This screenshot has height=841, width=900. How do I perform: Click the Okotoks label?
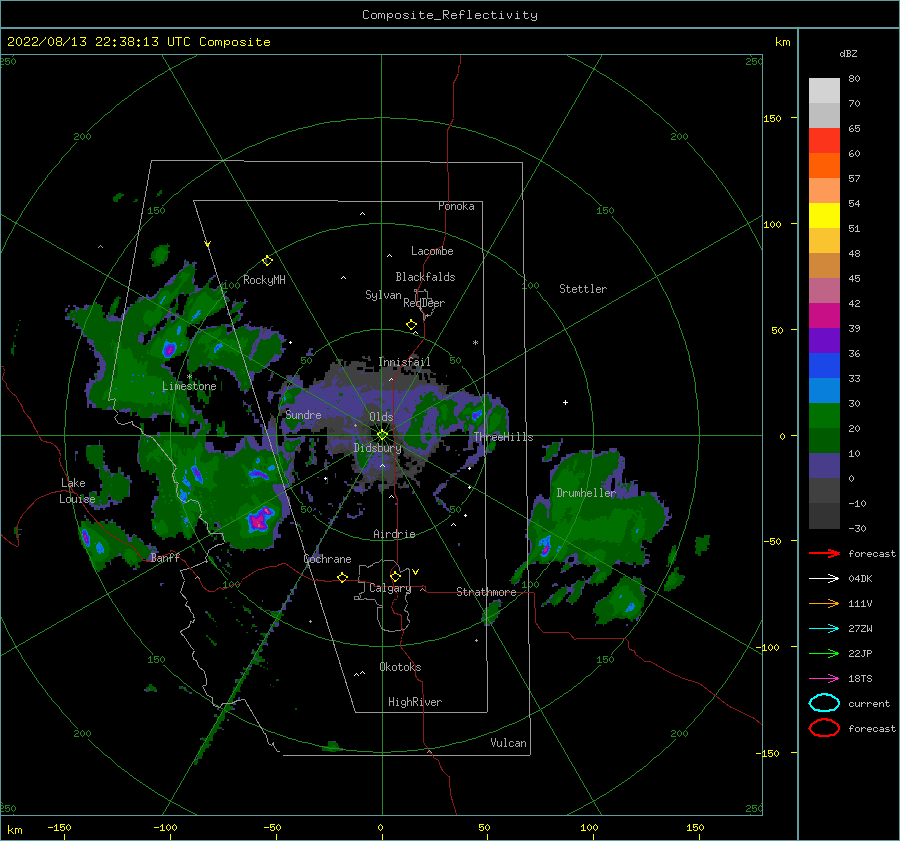(400, 667)
